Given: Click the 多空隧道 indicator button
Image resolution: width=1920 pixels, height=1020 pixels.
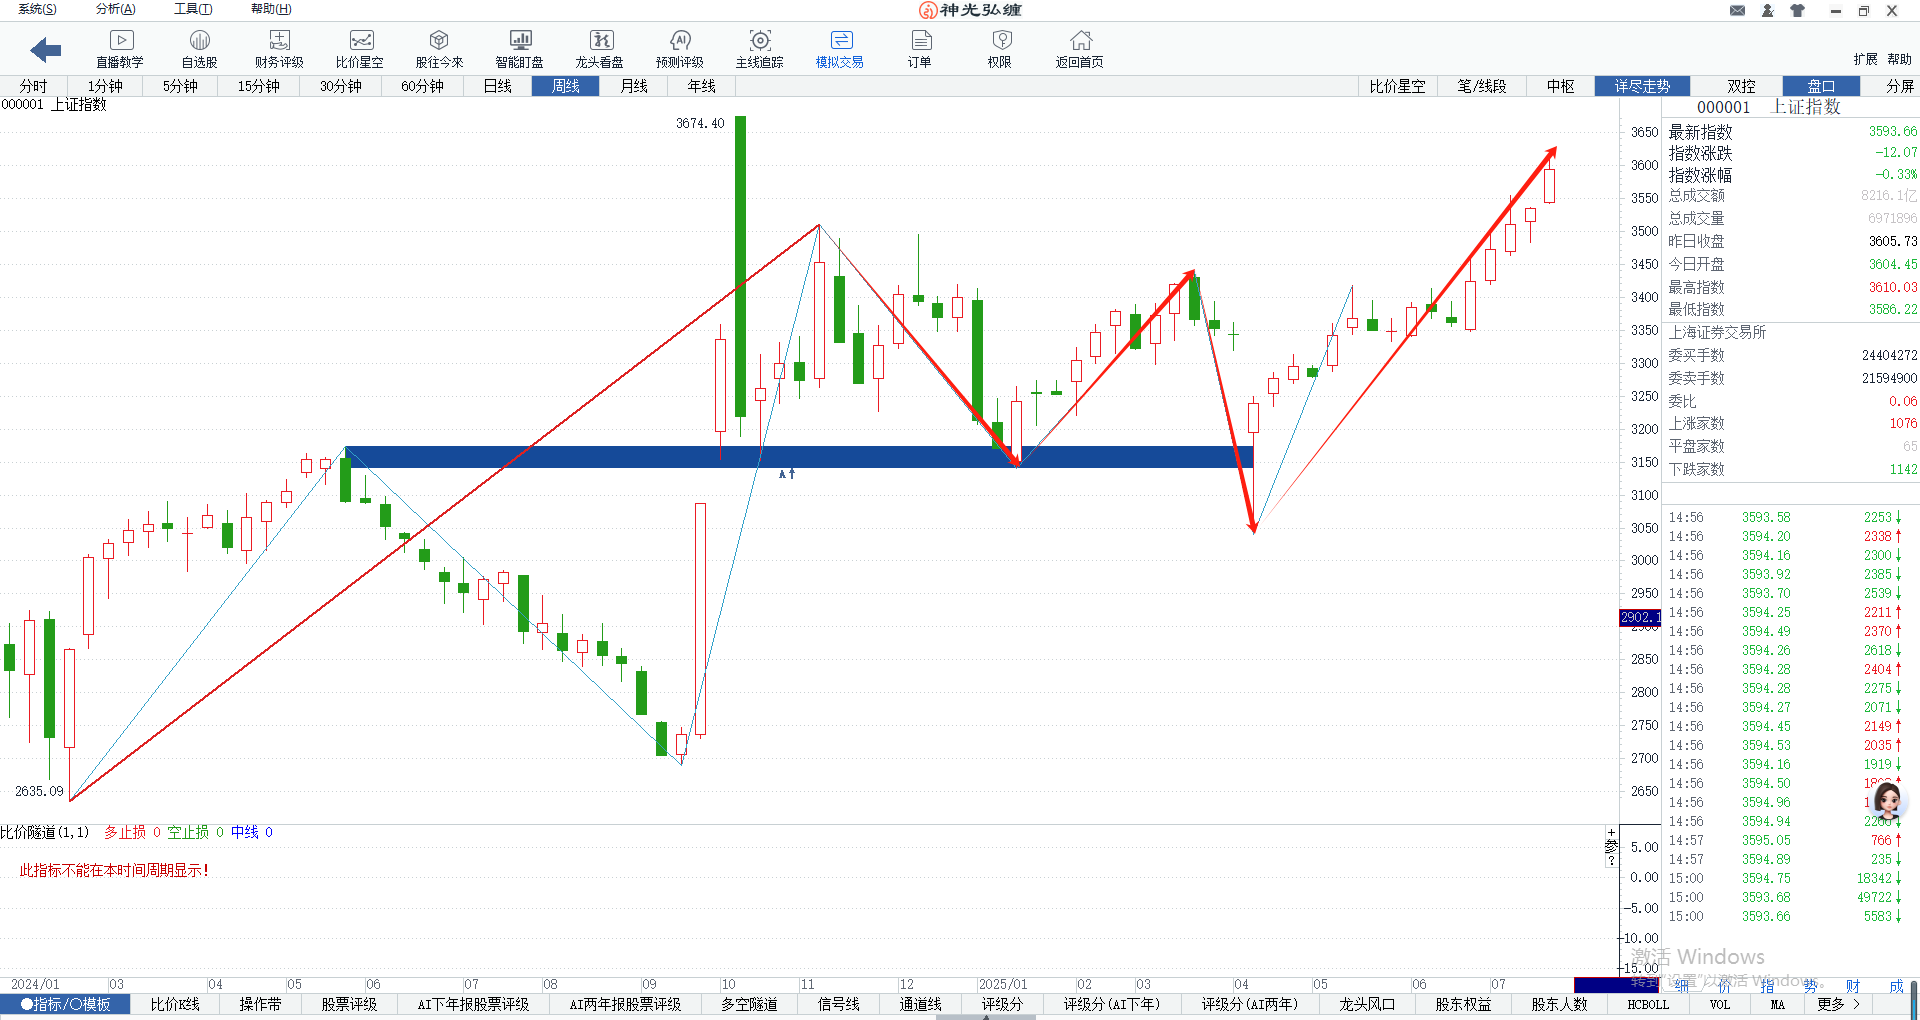Looking at the screenshot, I should 749,1004.
